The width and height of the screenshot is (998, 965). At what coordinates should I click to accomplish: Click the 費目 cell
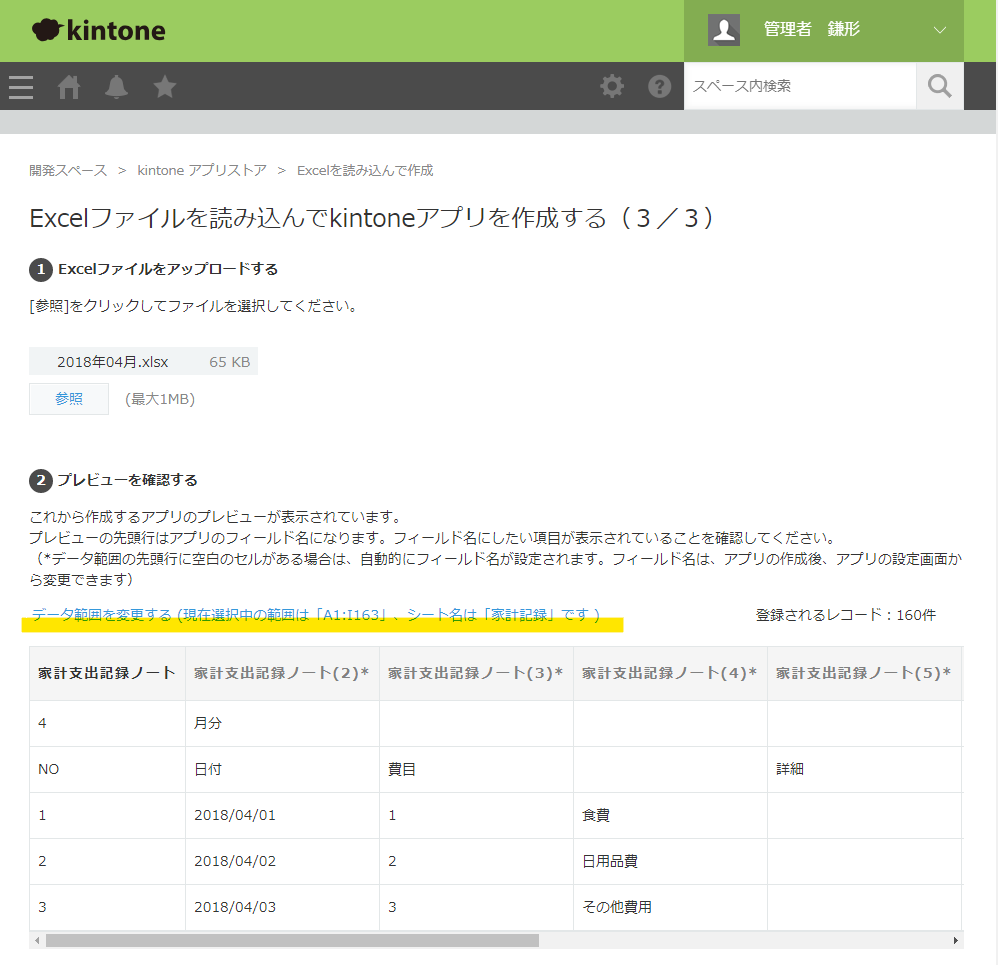pos(476,770)
